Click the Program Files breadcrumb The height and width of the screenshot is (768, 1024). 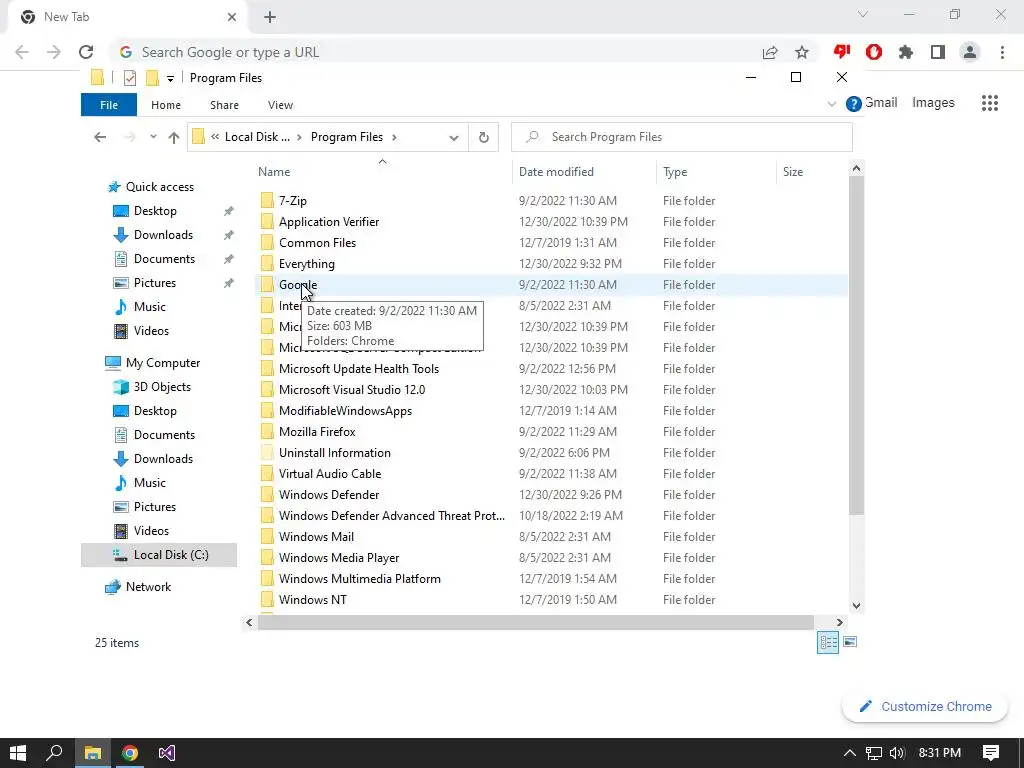coord(347,137)
